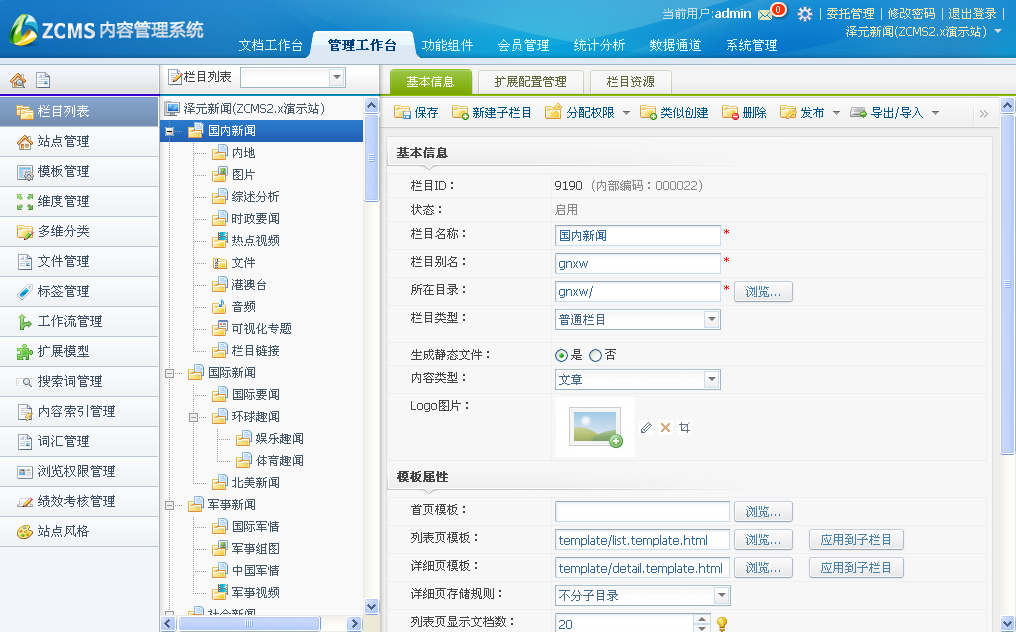Switch to the 扩展配置管理 tab
The width and height of the screenshot is (1016, 632).
tap(530, 82)
